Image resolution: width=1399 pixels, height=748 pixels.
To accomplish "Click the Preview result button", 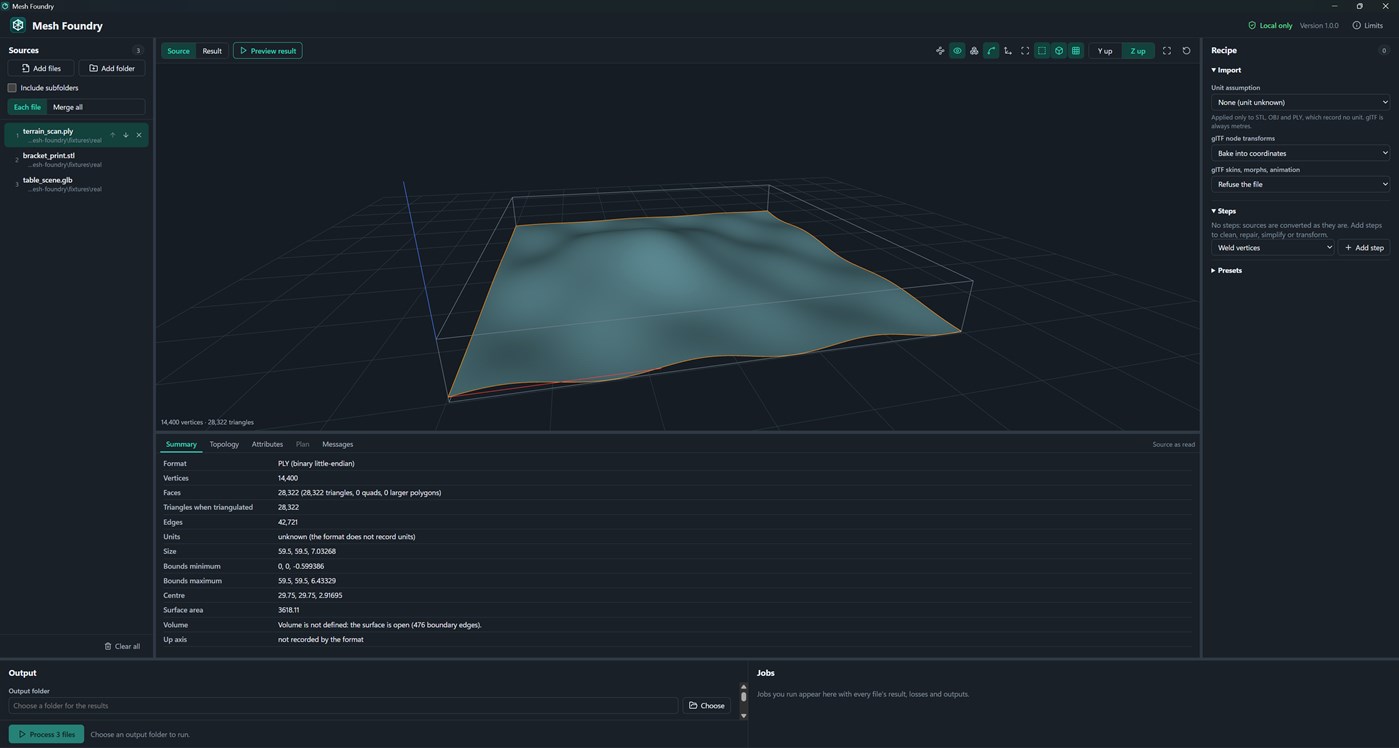I will [267, 51].
